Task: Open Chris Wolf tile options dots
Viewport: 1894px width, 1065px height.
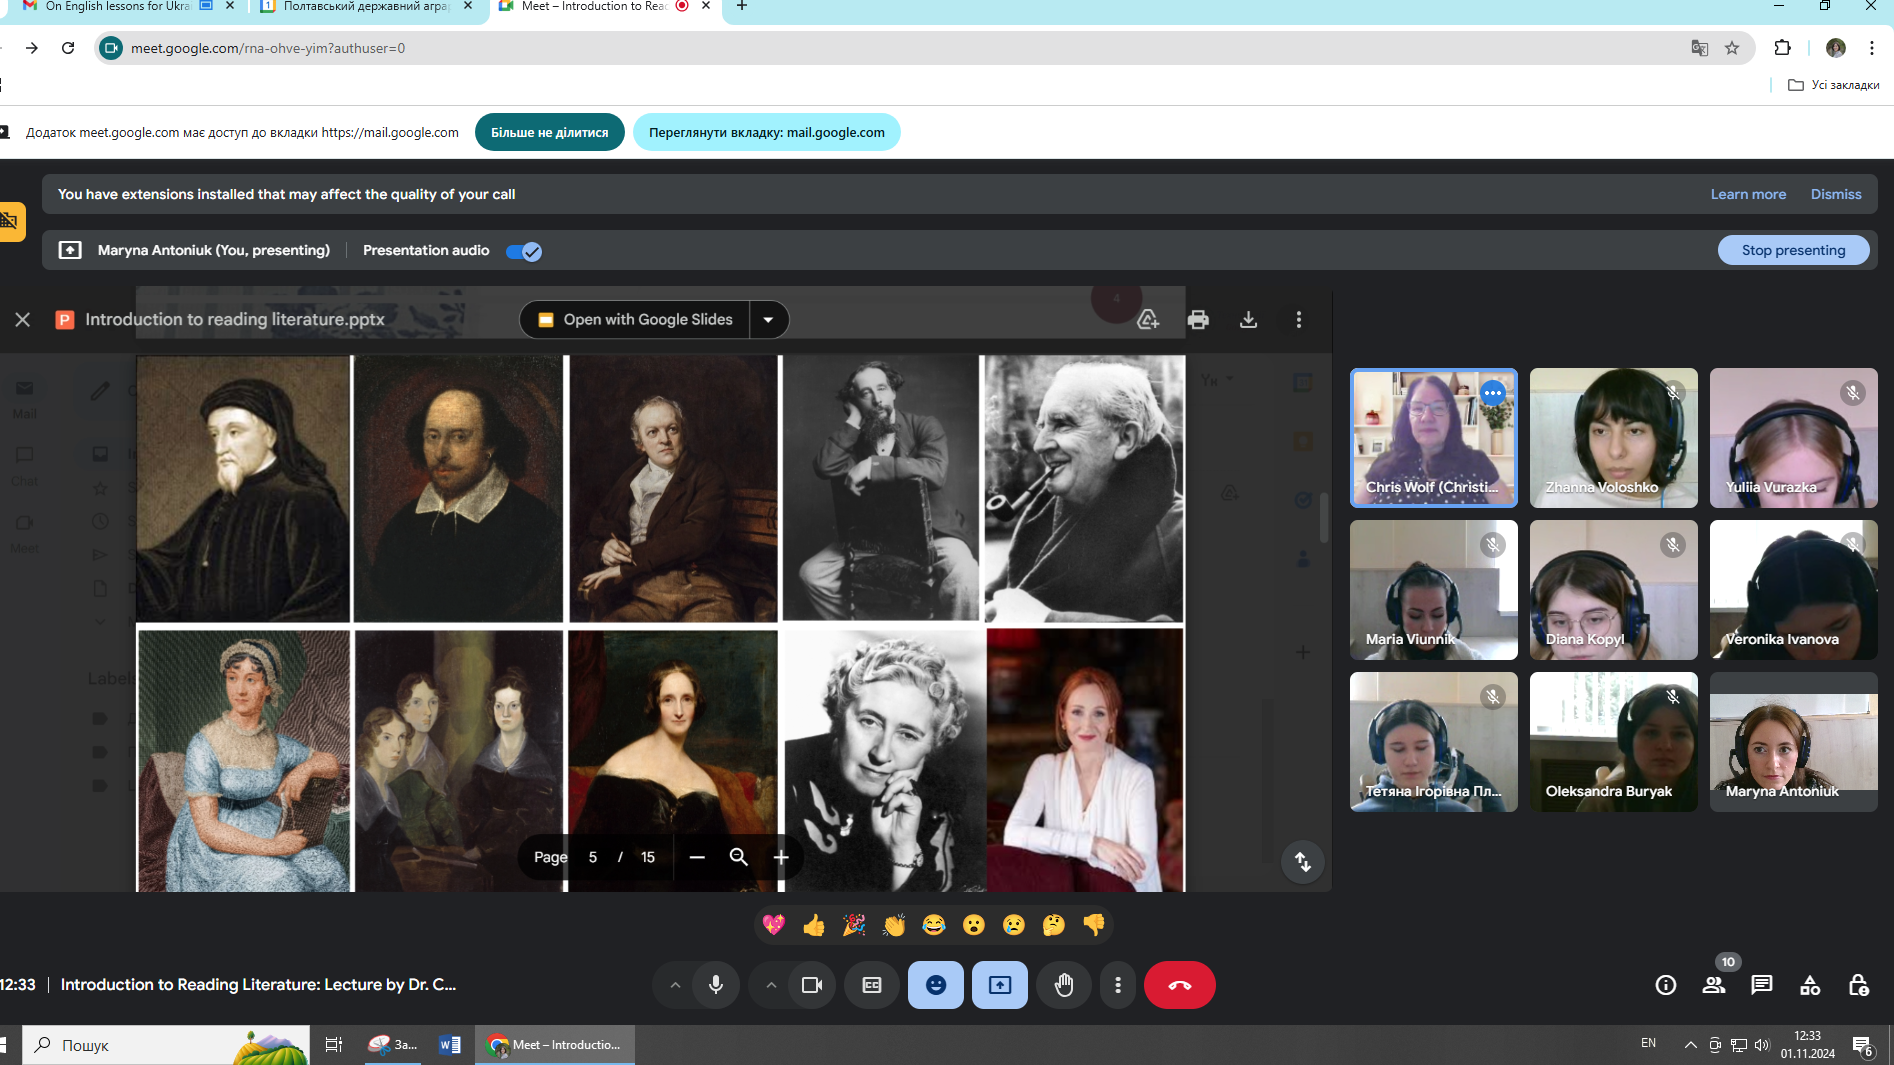Action: tap(1493, 393)
